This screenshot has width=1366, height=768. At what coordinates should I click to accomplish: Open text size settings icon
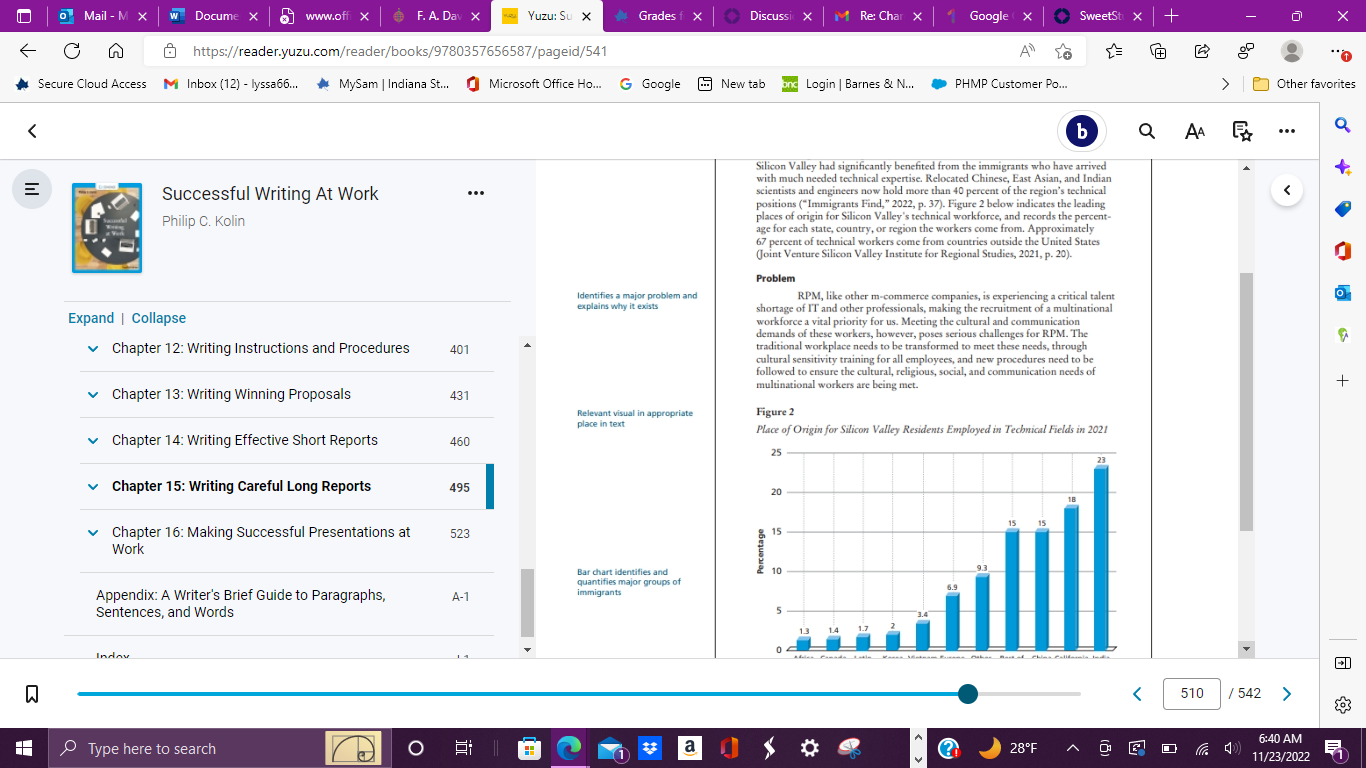(1195, 131)
